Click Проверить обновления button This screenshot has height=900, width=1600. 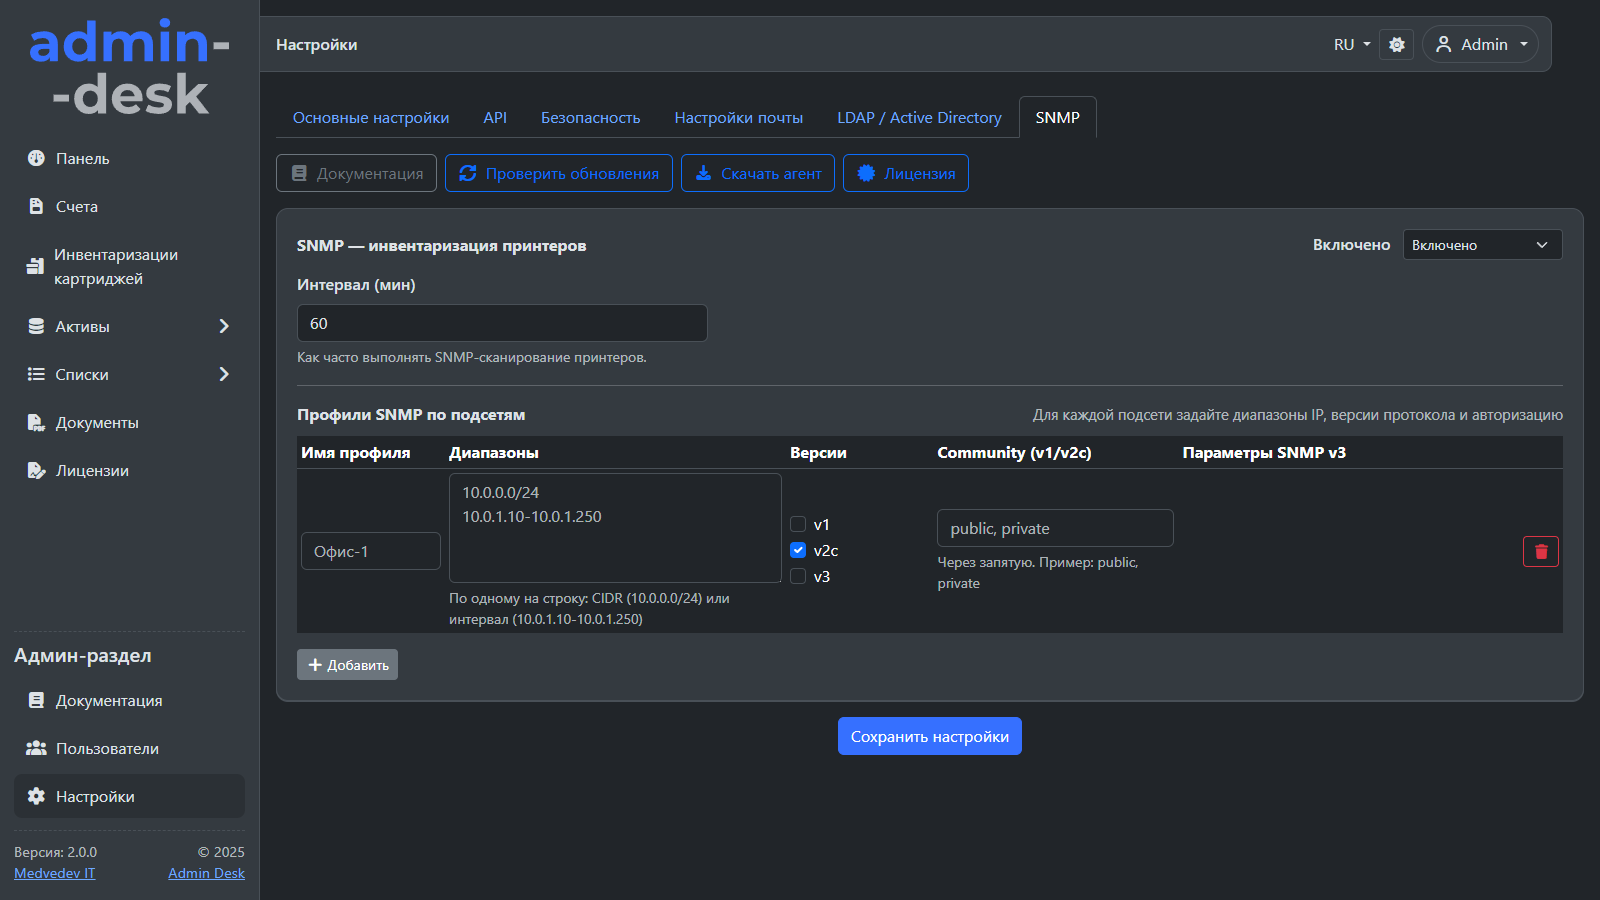(x=558, y=174)
